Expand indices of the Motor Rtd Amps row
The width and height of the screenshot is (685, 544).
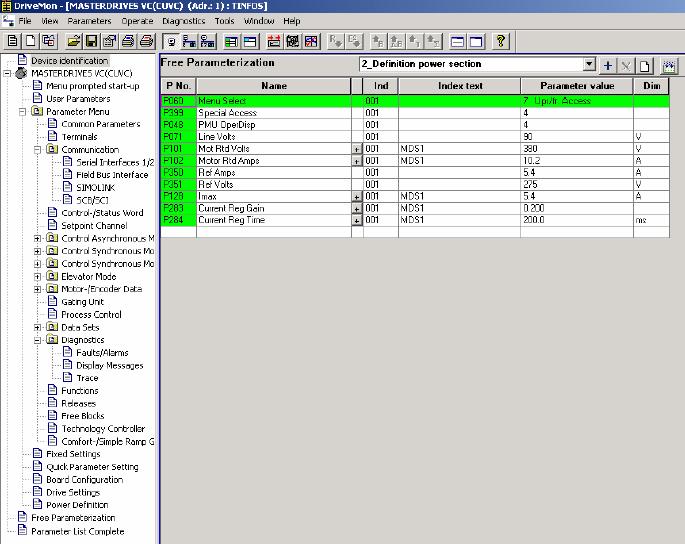[x=356, y=161]
